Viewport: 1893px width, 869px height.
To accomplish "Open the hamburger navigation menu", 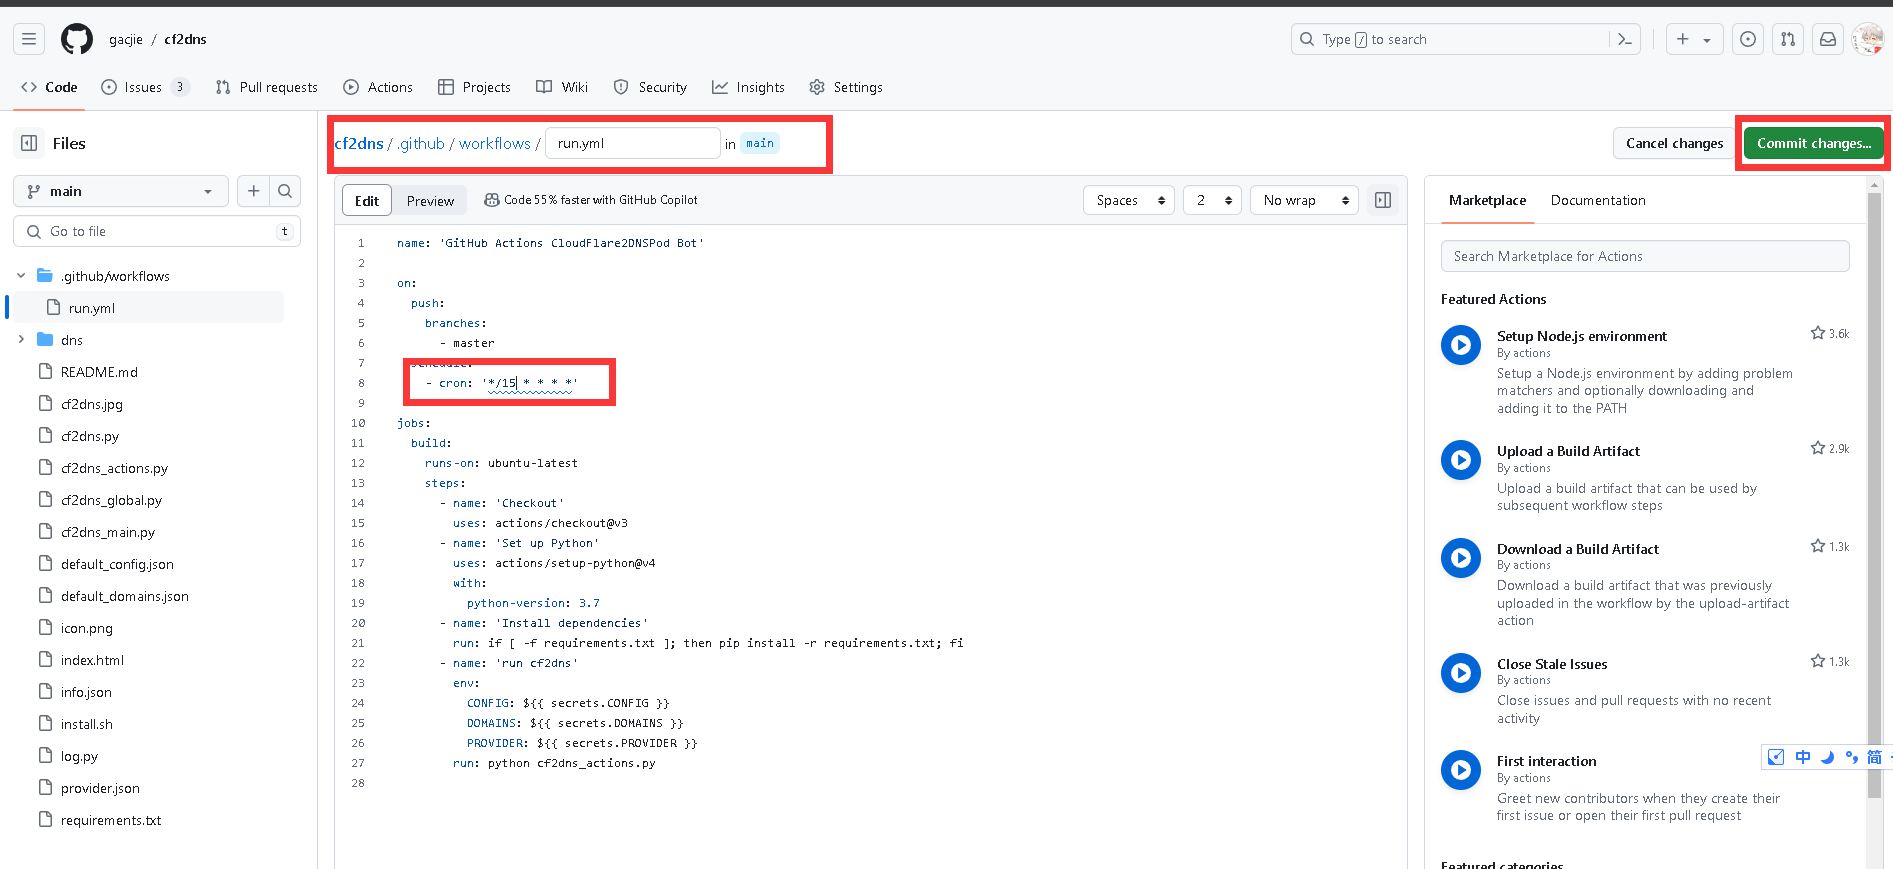I will pos(29,39).
